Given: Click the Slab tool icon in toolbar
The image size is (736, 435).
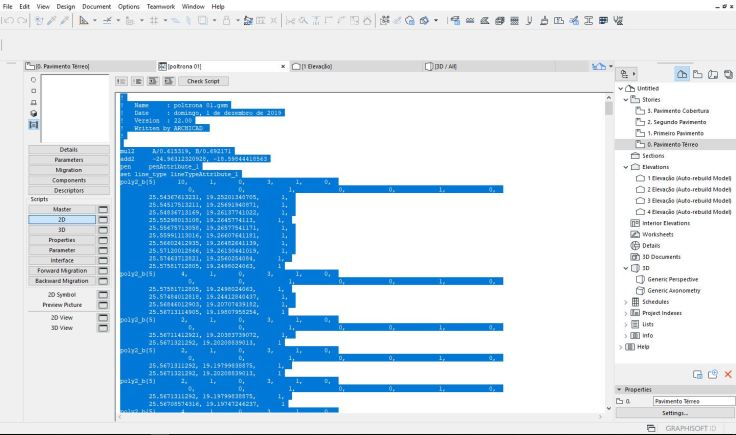Looking at the screenshot, I should [x=484, y=21].
